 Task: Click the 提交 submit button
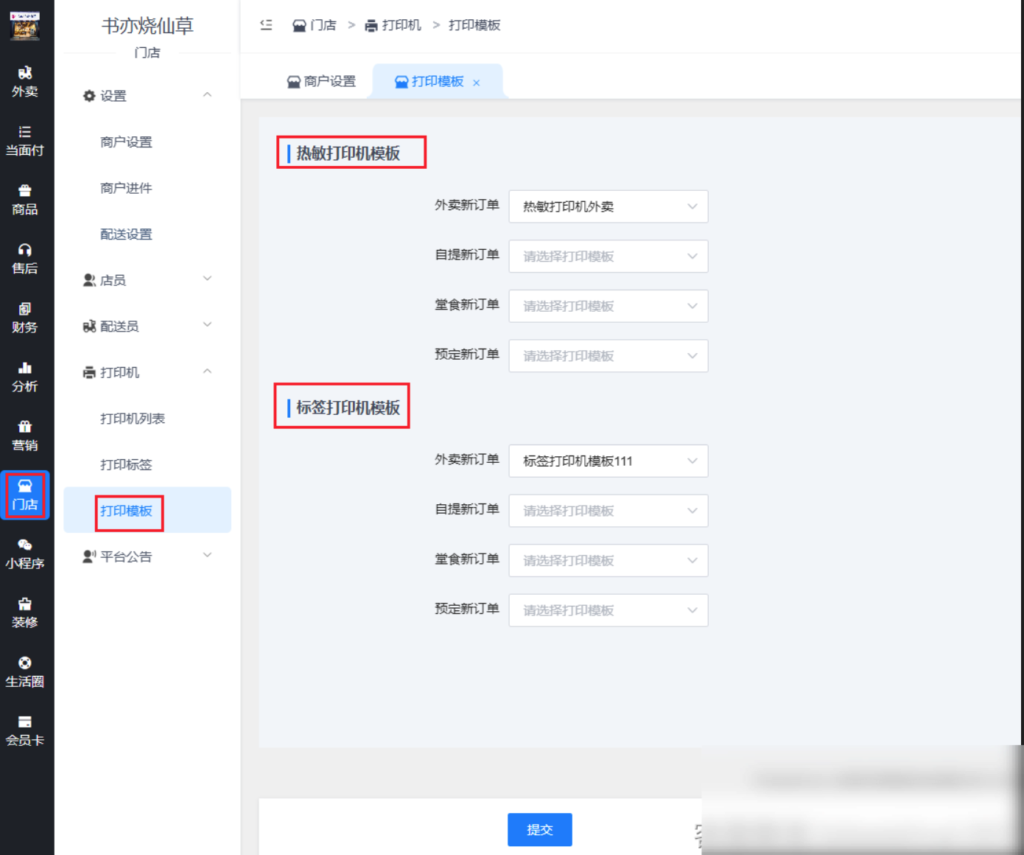(540, 829)
